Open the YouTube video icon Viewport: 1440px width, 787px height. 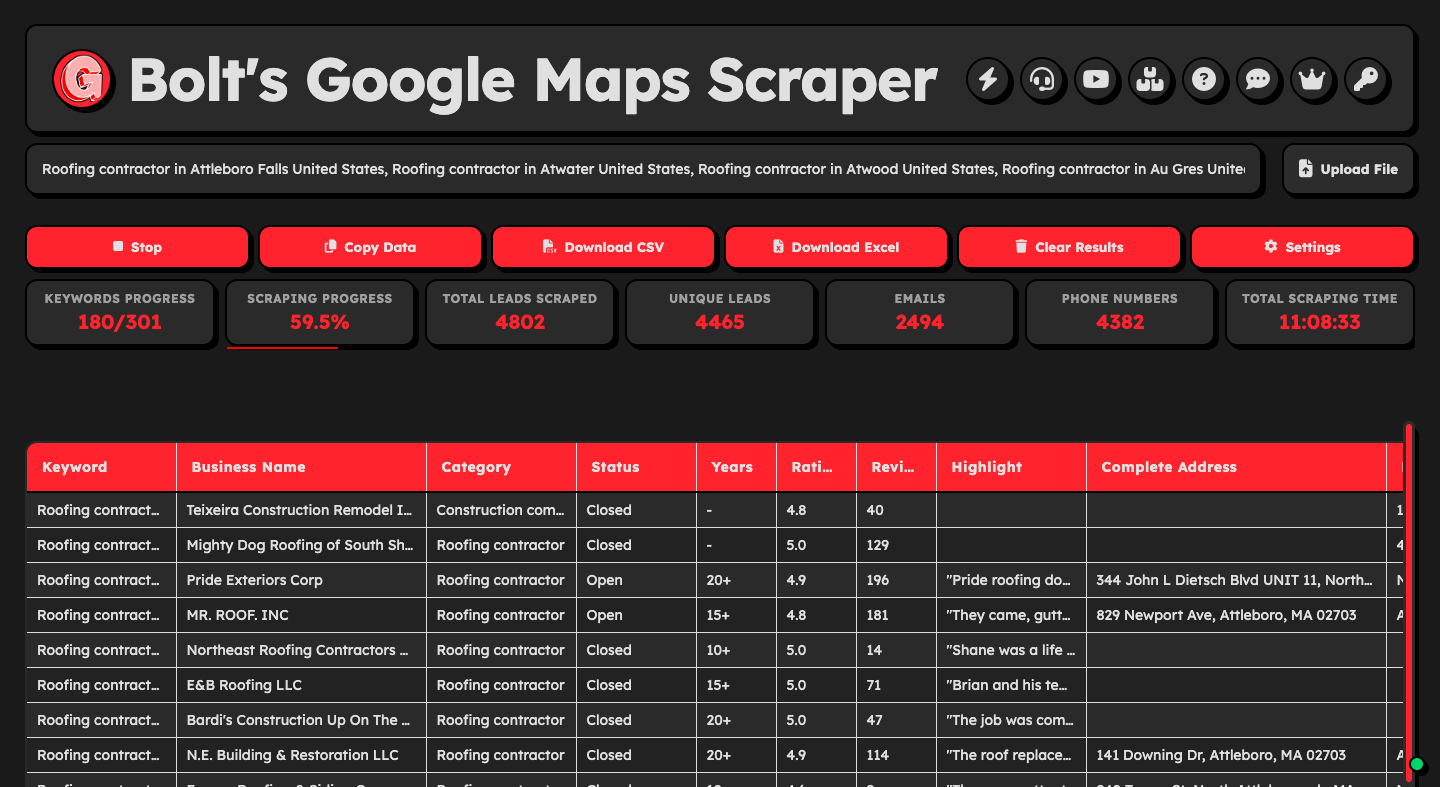[1096, 79]
